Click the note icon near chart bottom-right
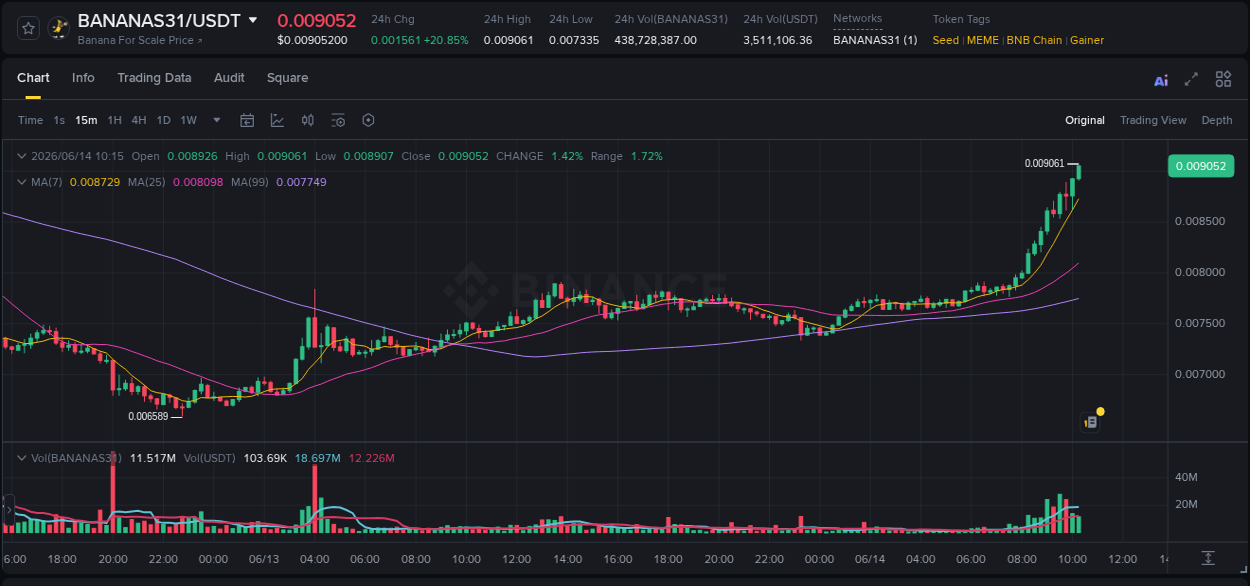 pos(1091,422)
